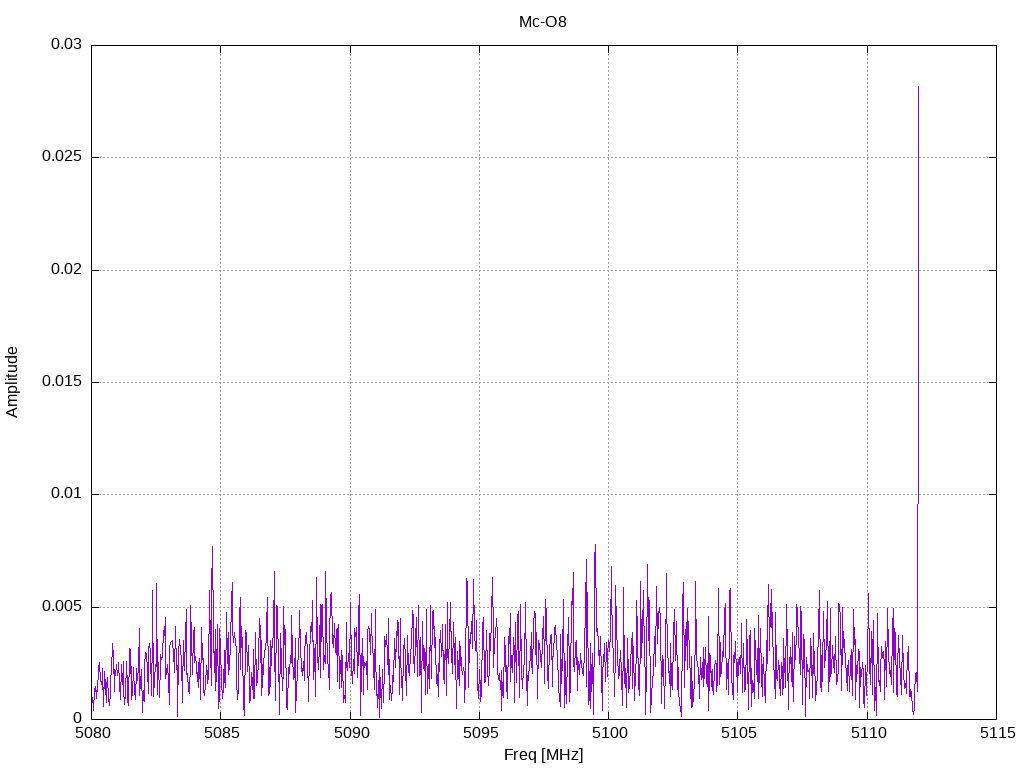The height and width of the screenshot is (768, 1024).
Task: Click the 0.03 amplitude tick label
Action: pyautogui.click(x=67, y=45)
